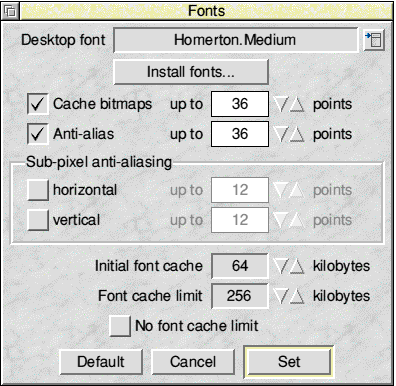
Task: Open the desktop font menu icon
Action: 374,40
